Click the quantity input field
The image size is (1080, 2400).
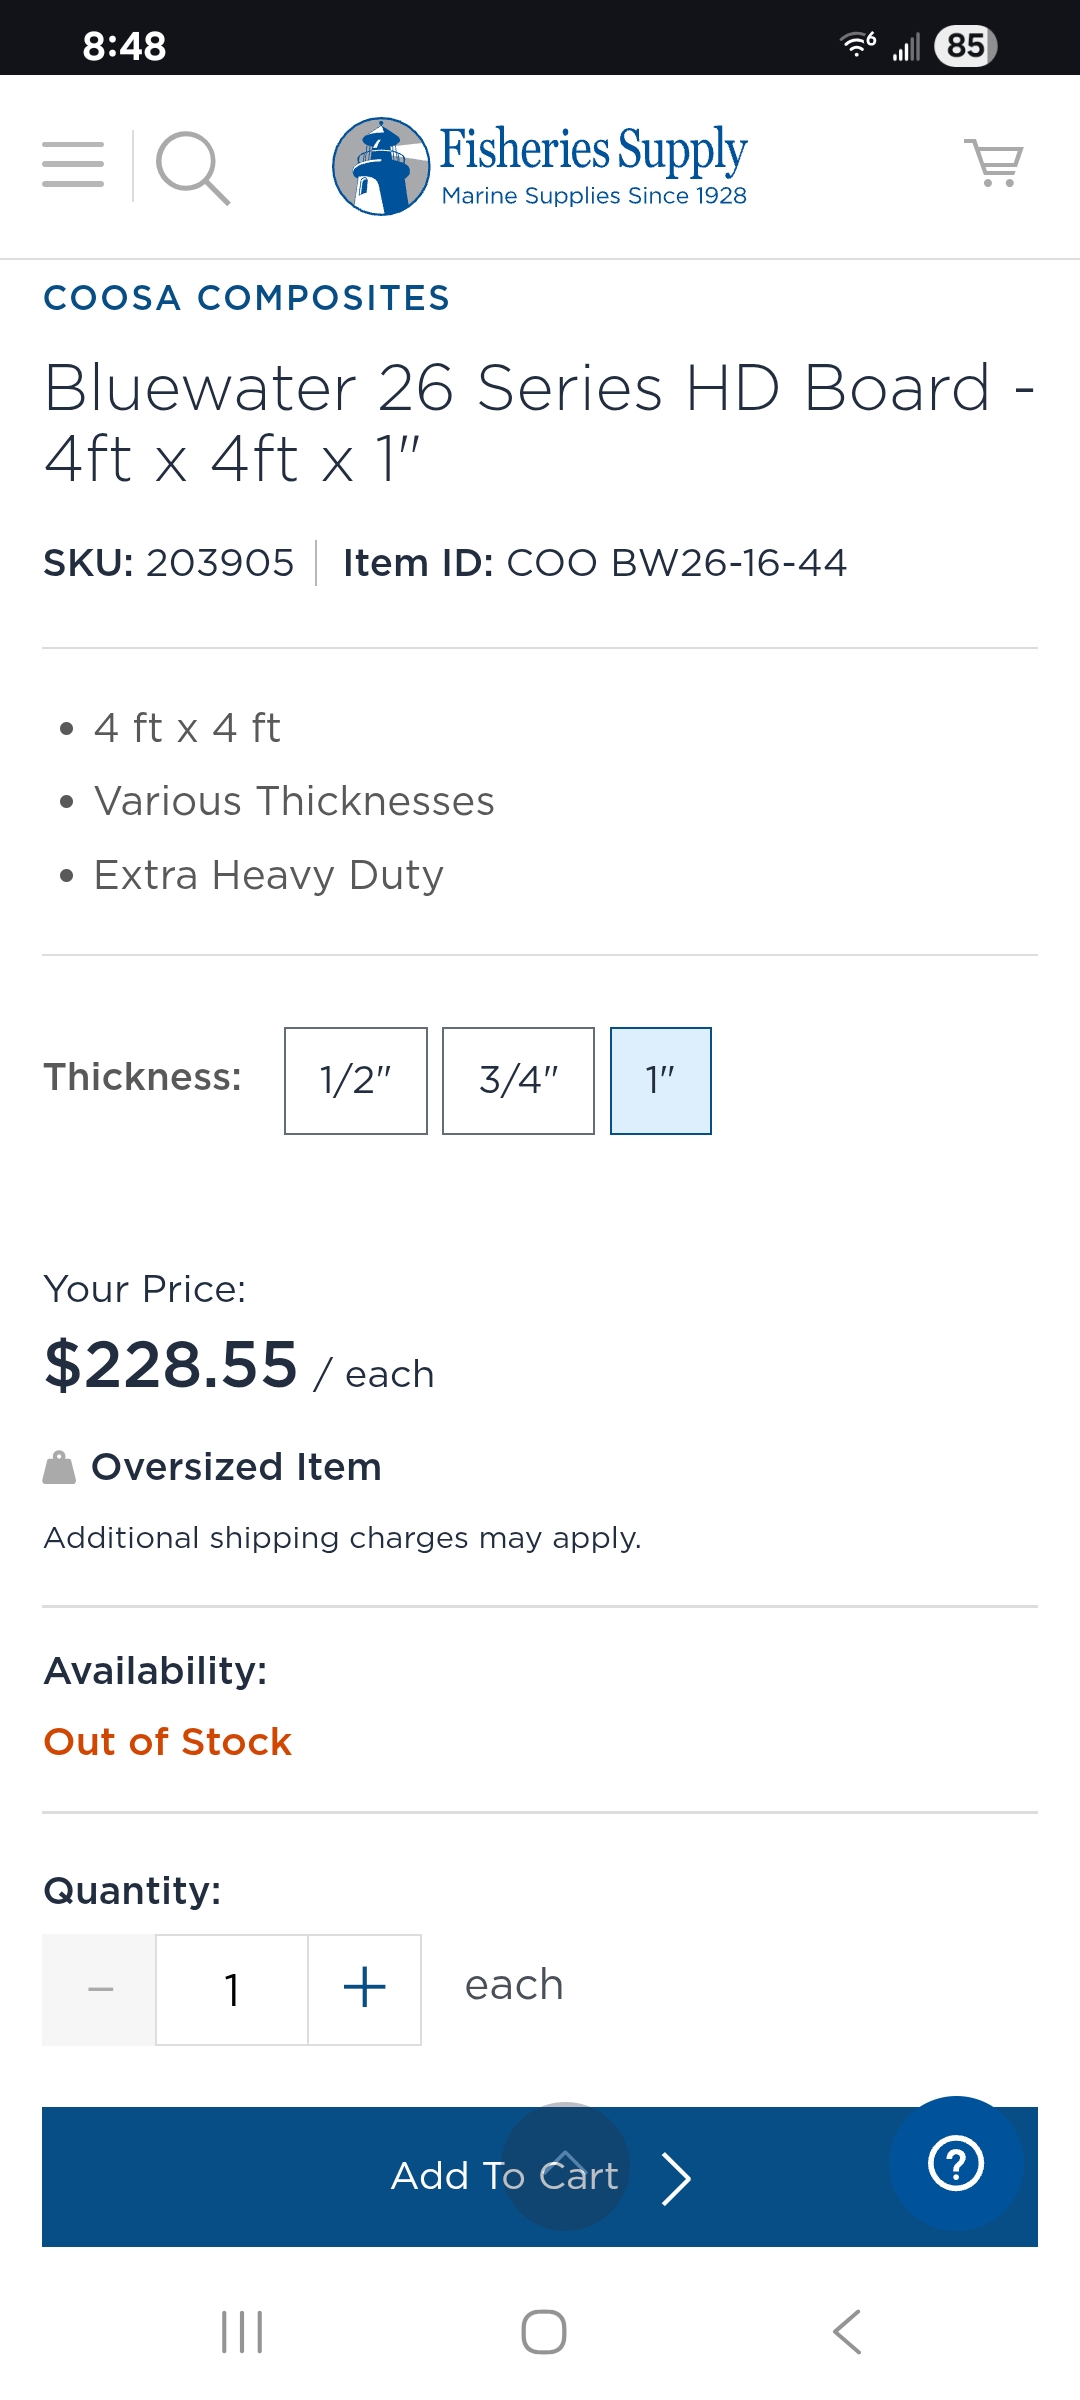[x=232, y=1989]
